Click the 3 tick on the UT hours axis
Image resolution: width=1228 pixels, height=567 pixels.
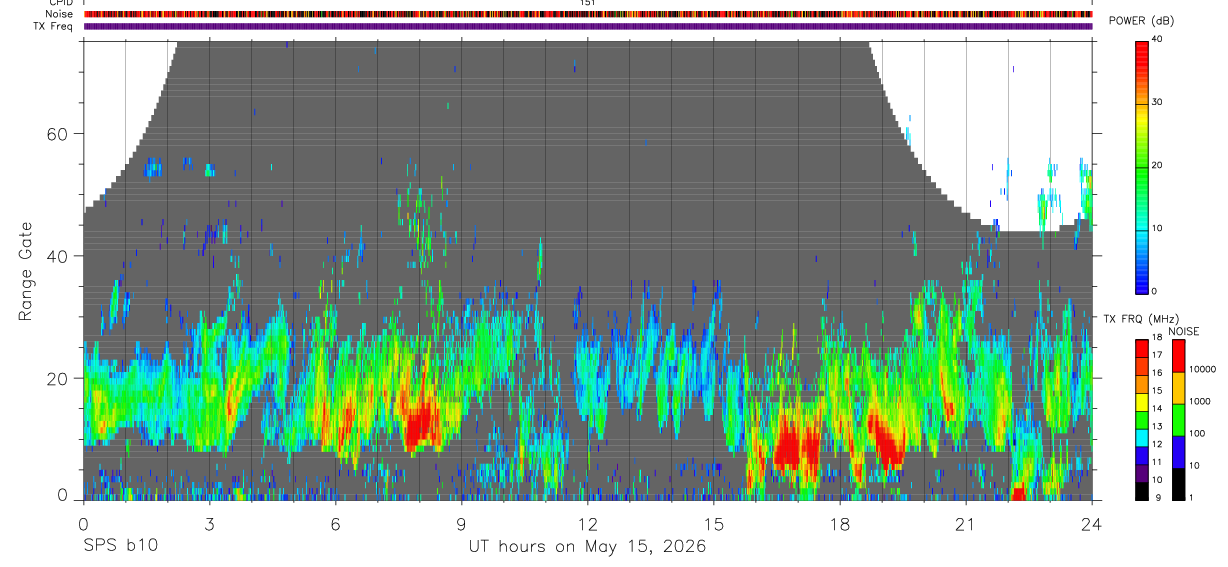point(209,523)
